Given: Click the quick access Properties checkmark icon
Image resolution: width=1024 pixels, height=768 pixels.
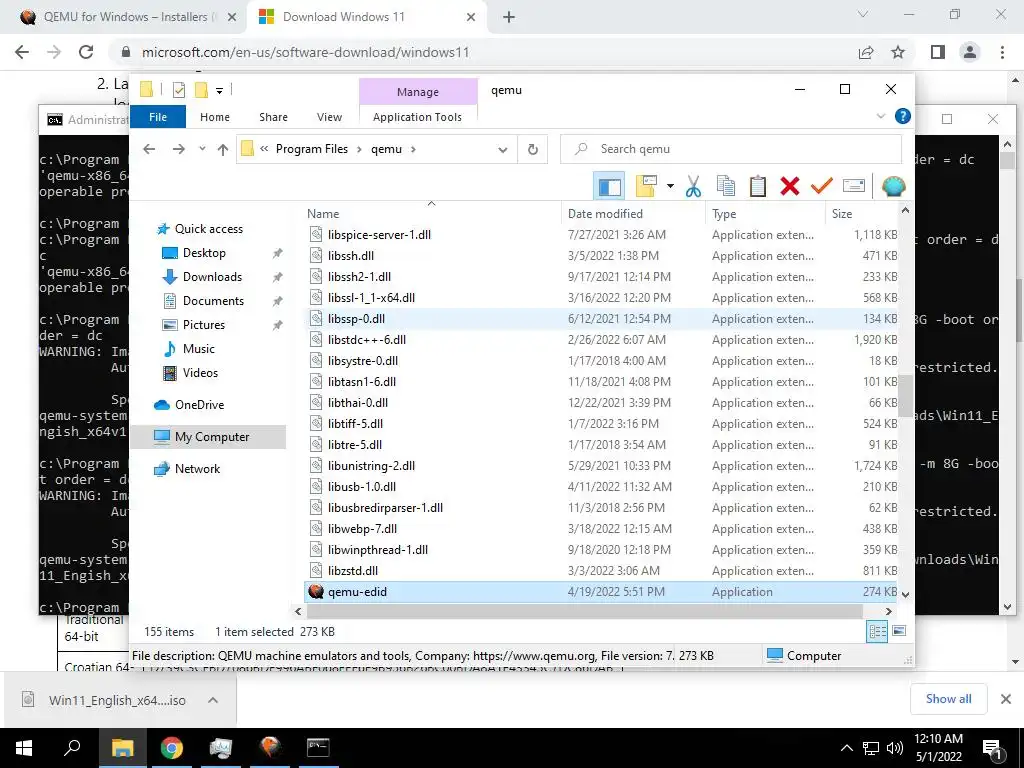Looking at the screenshot, I should 178,90.
